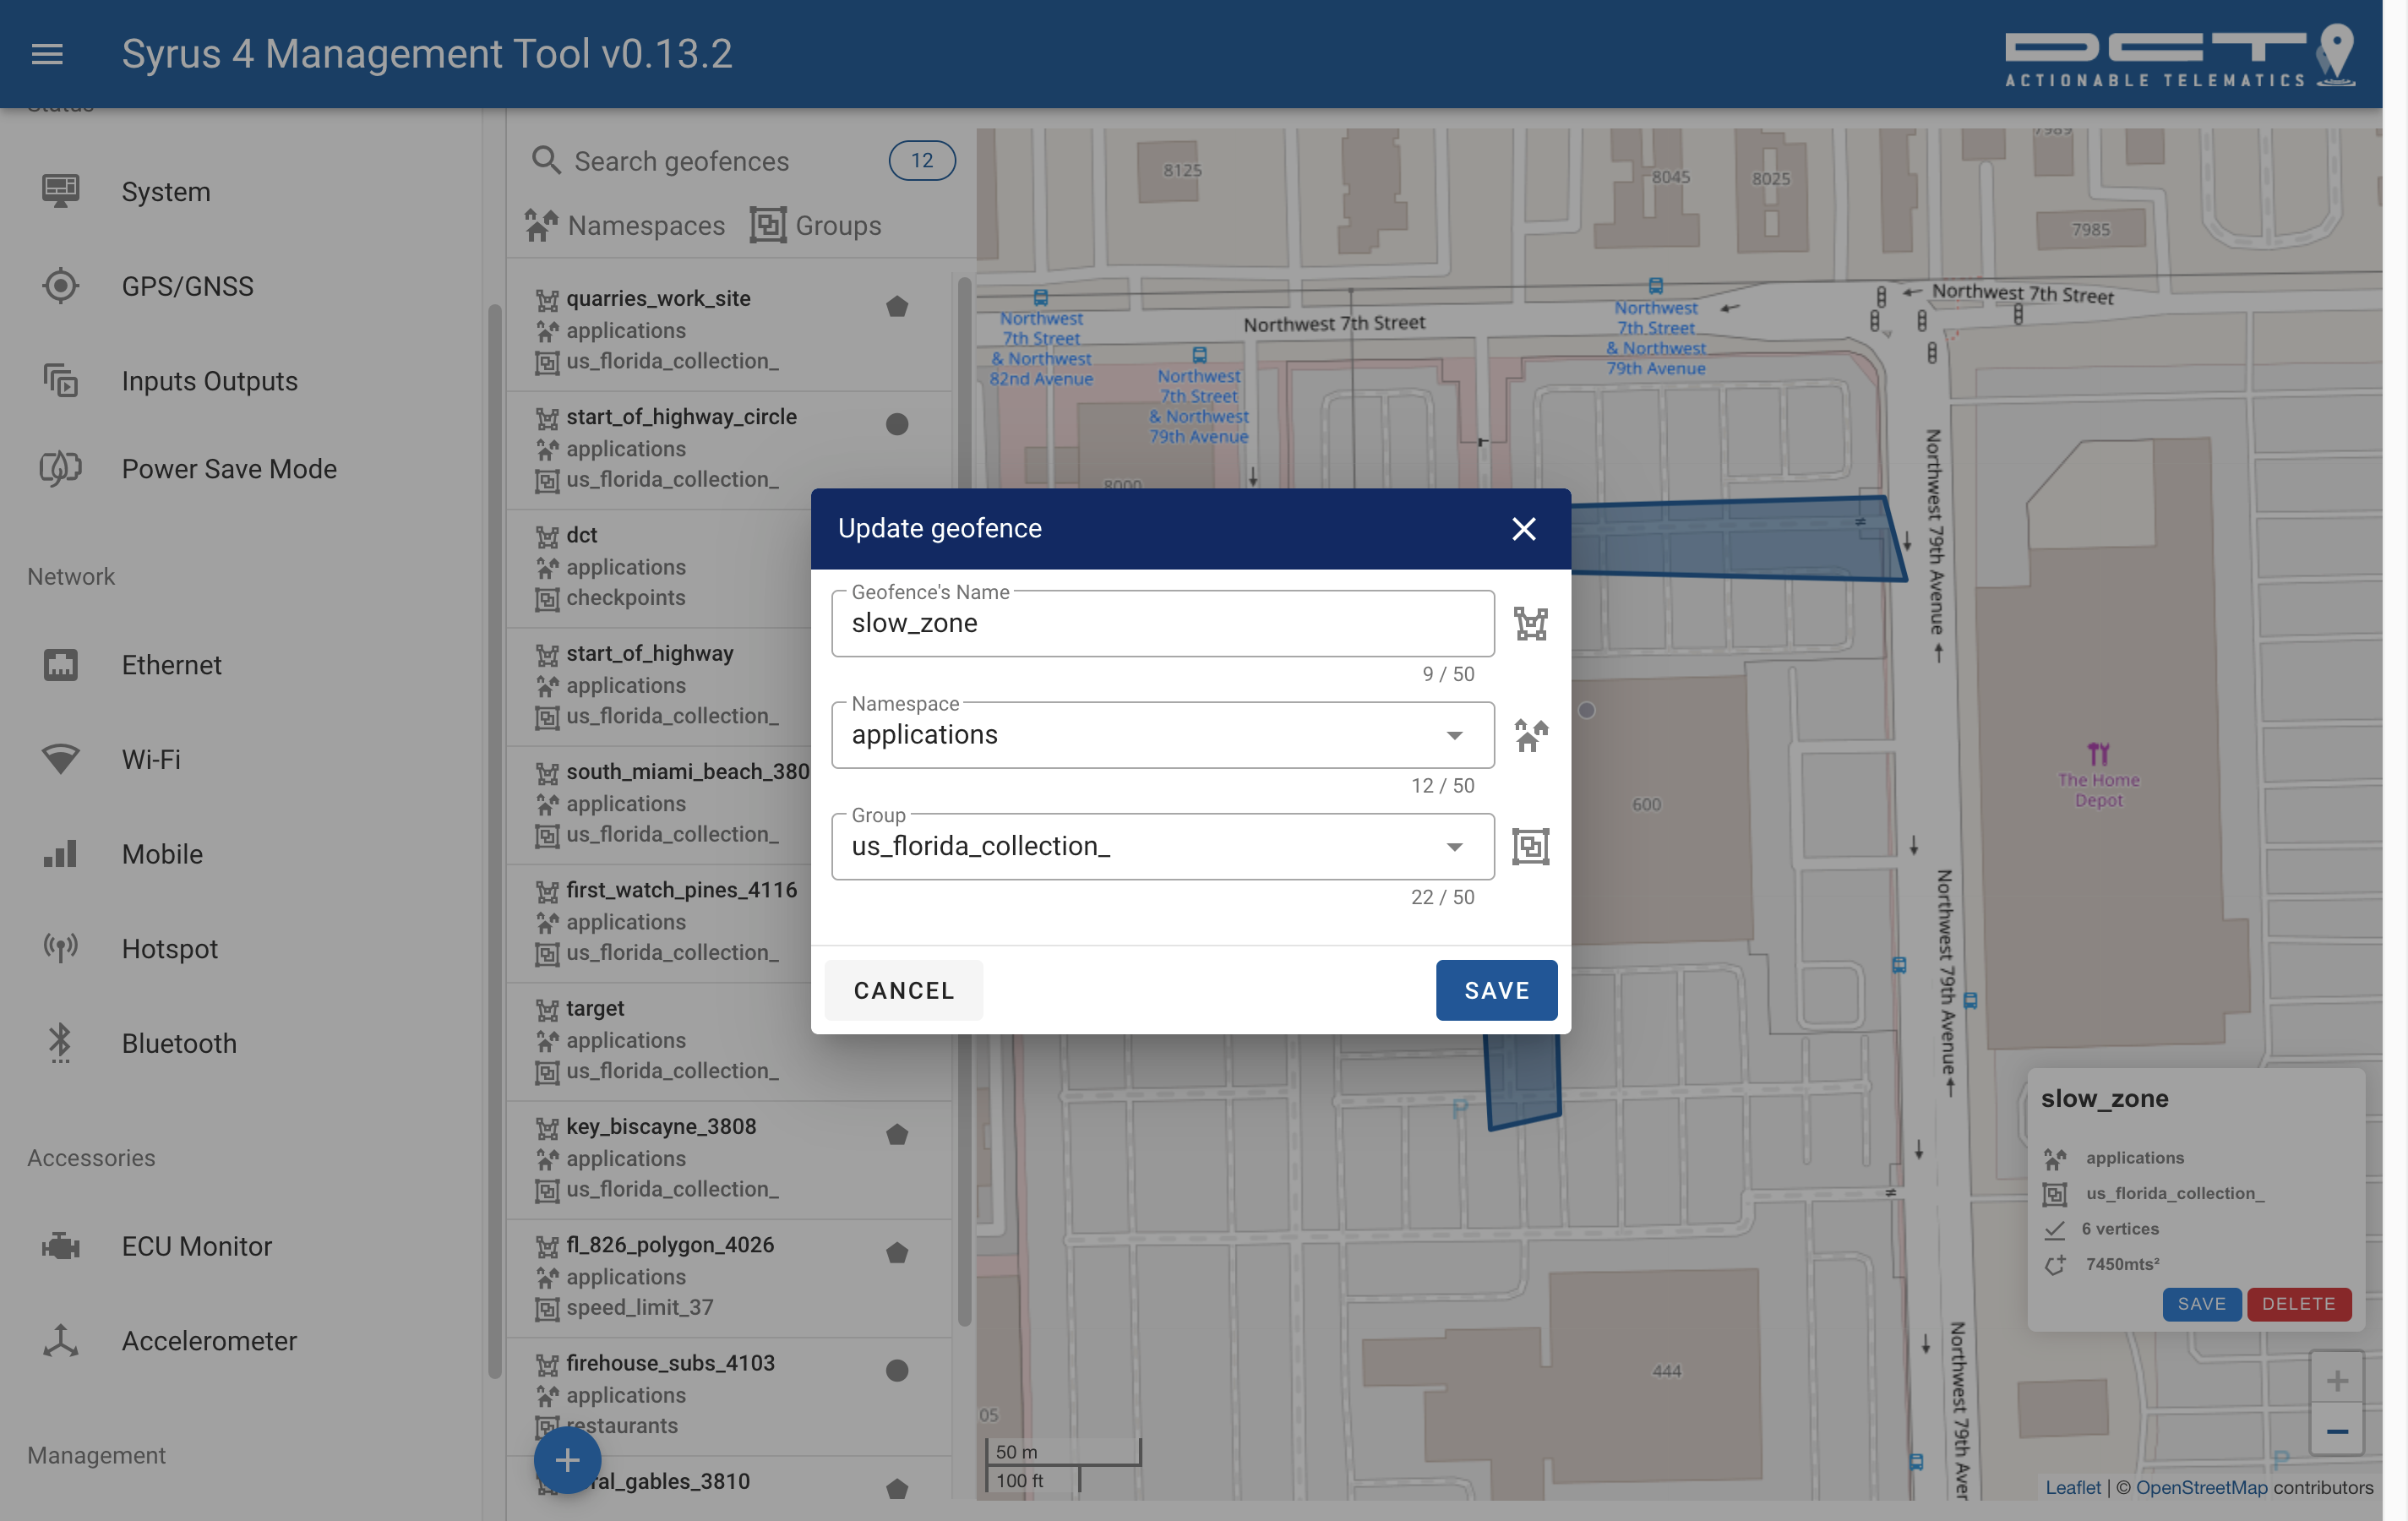The height and width of the screenshot is (1521, 2408).
Task: Click polygon marker for key_biscayne_3808
Action: (x=897, y=1135)
